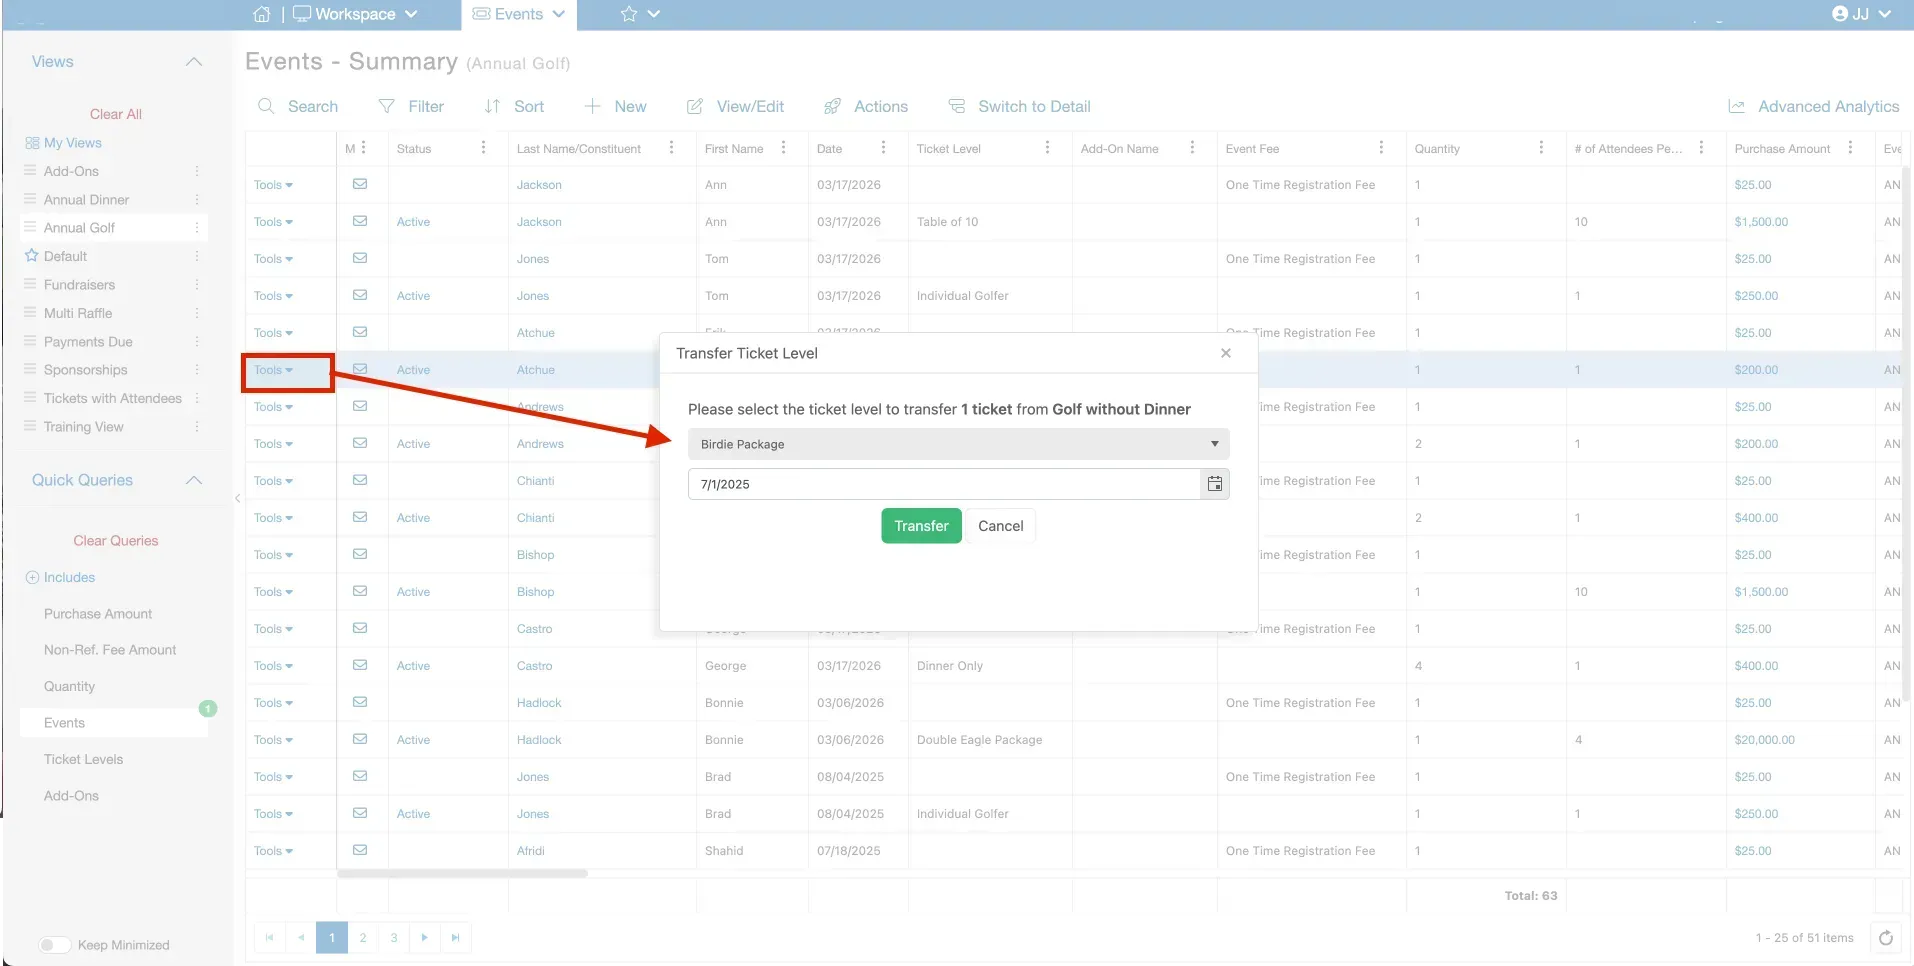Click the Home icon in top bar
This screenshot has height=966, width=1914.
(261, 14)
